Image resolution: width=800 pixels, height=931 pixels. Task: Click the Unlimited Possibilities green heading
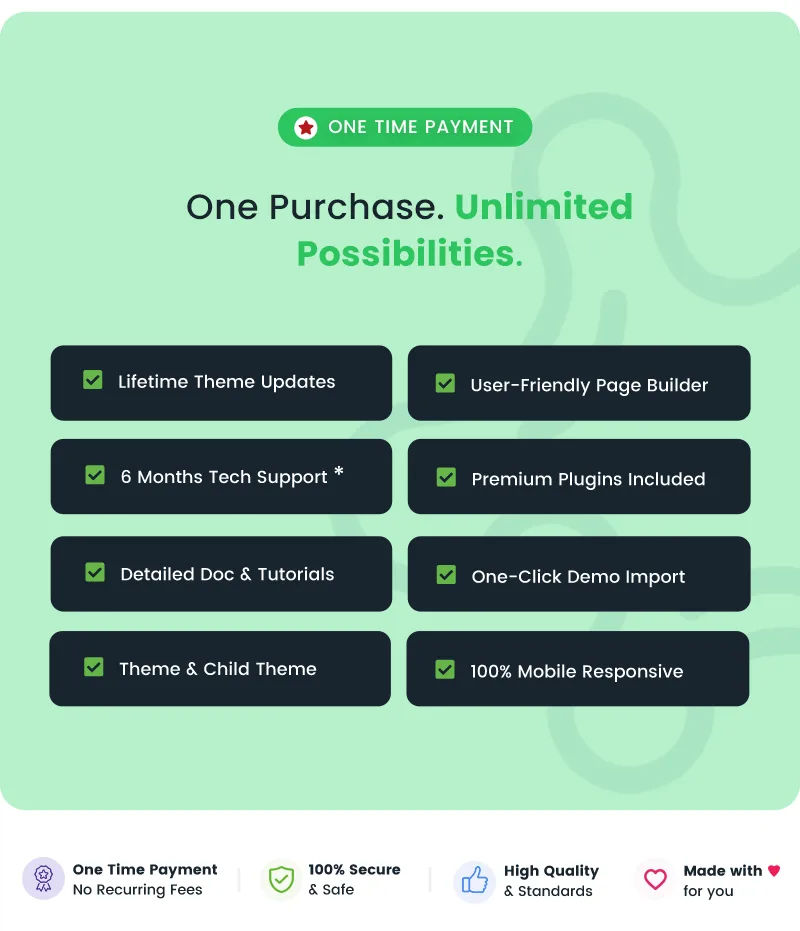point(465,230)
